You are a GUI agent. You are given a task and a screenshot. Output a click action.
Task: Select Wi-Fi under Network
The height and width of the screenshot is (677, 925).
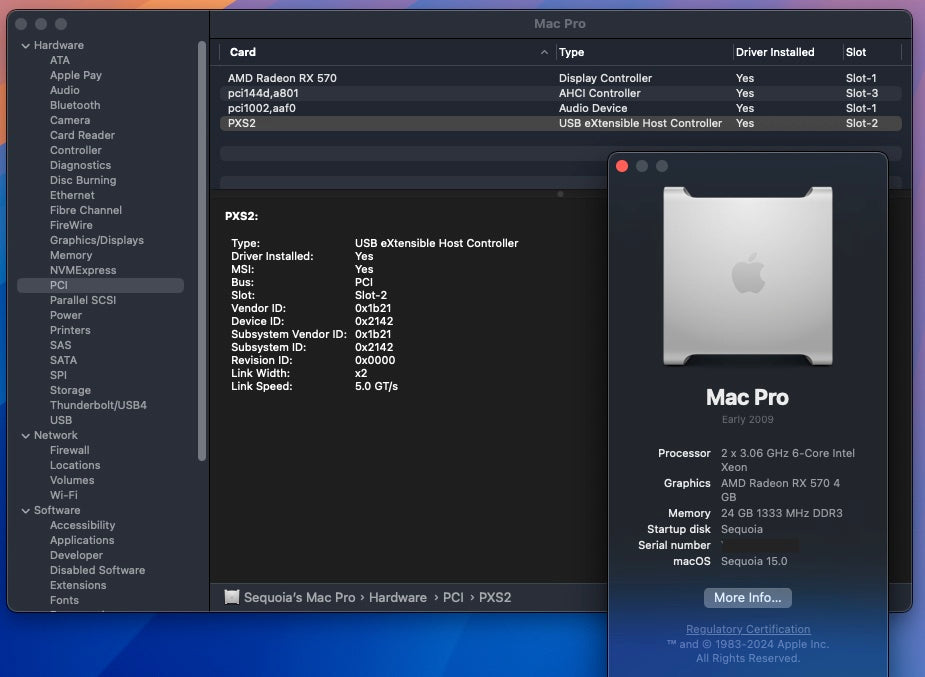point(64,495)
